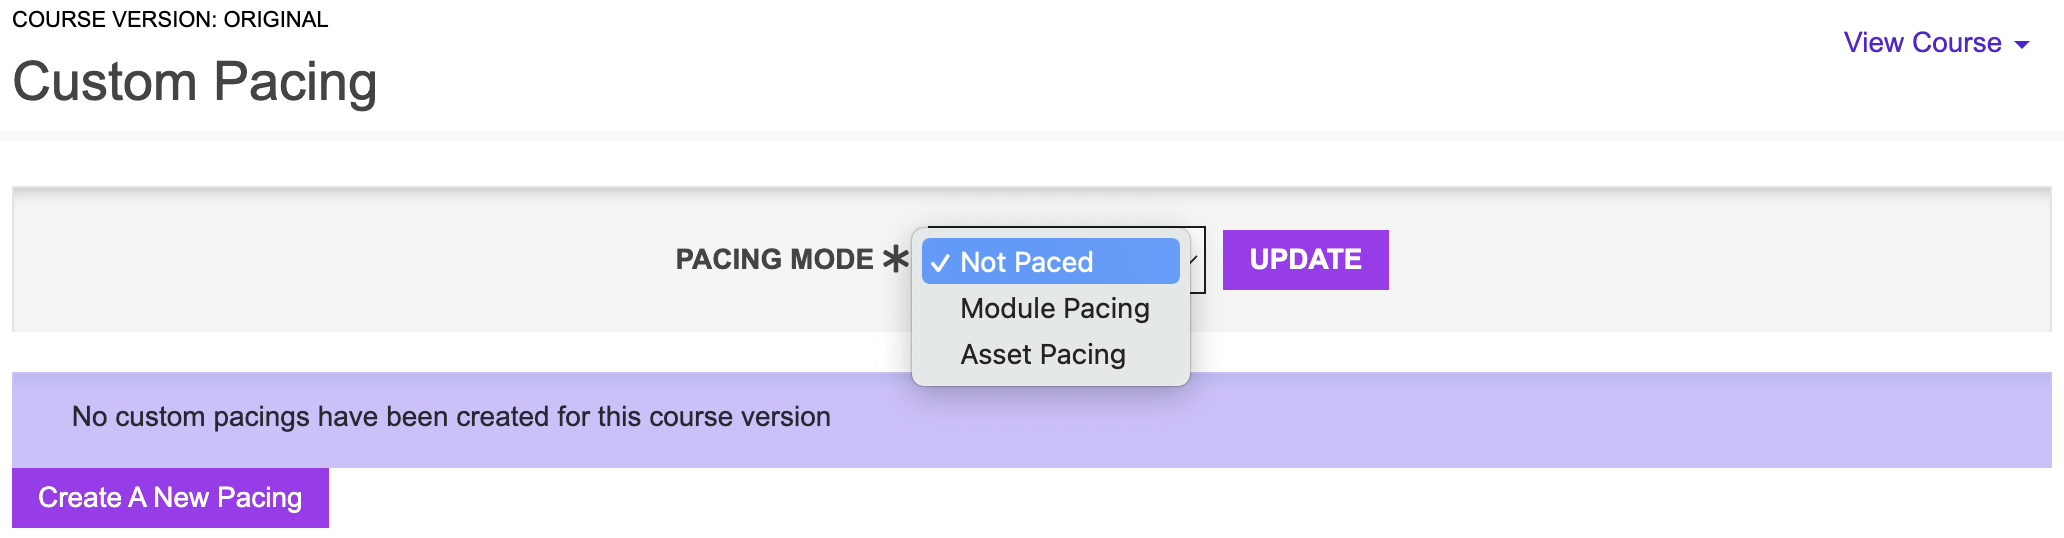Click the Custom Pacing page heading
Screen dimensions: 2064x538
195,82
